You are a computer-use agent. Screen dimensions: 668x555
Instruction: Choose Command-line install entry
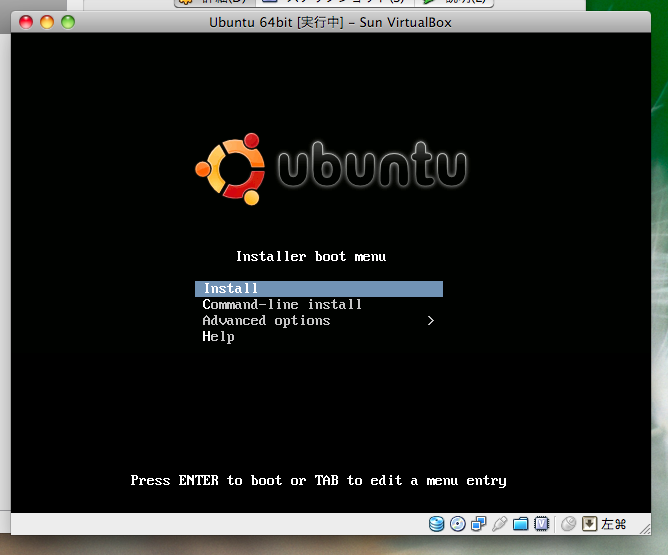click(282, 305)
